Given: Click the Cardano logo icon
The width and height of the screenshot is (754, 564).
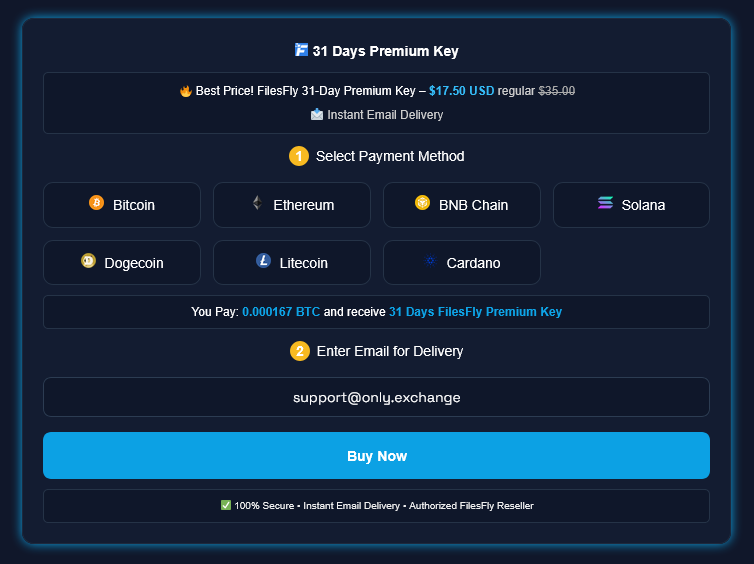Looking at the screenshot, I should click(x=431, y=261).
